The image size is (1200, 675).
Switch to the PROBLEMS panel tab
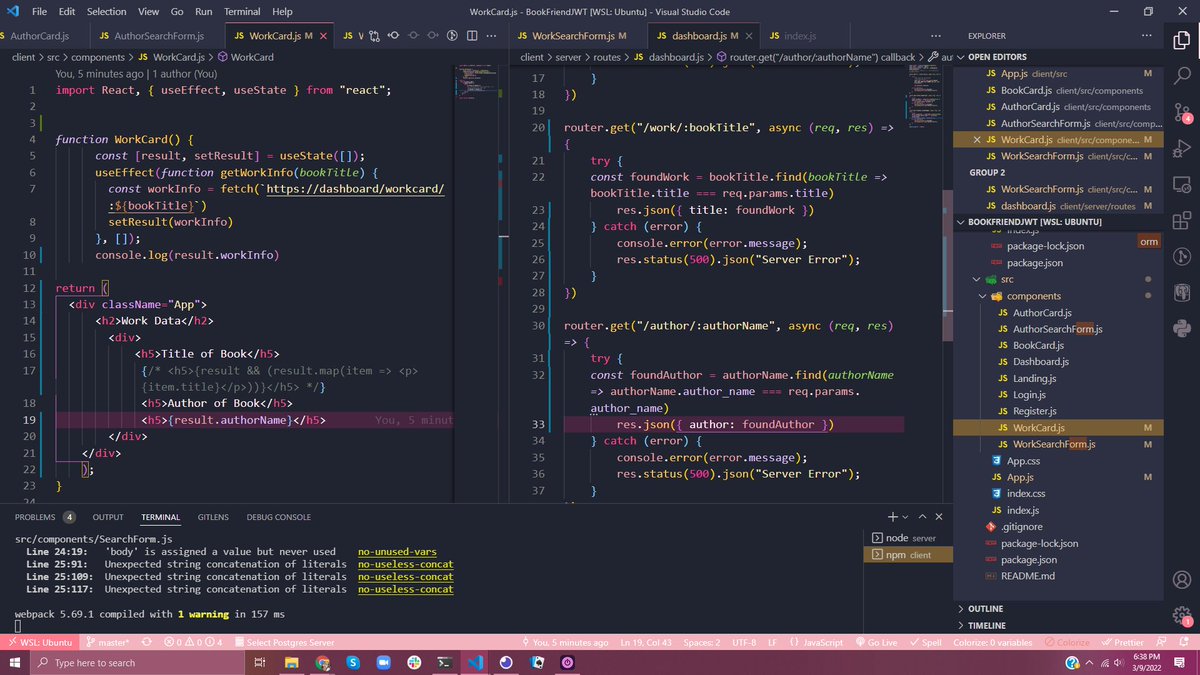pyautogui.click(x=45, y=517)
